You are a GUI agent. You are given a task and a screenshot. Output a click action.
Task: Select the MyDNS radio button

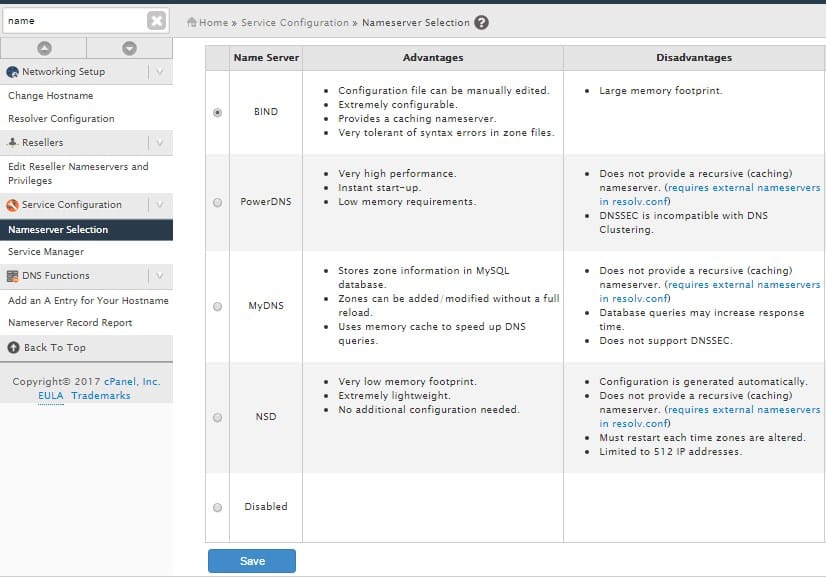coord(217,306)
